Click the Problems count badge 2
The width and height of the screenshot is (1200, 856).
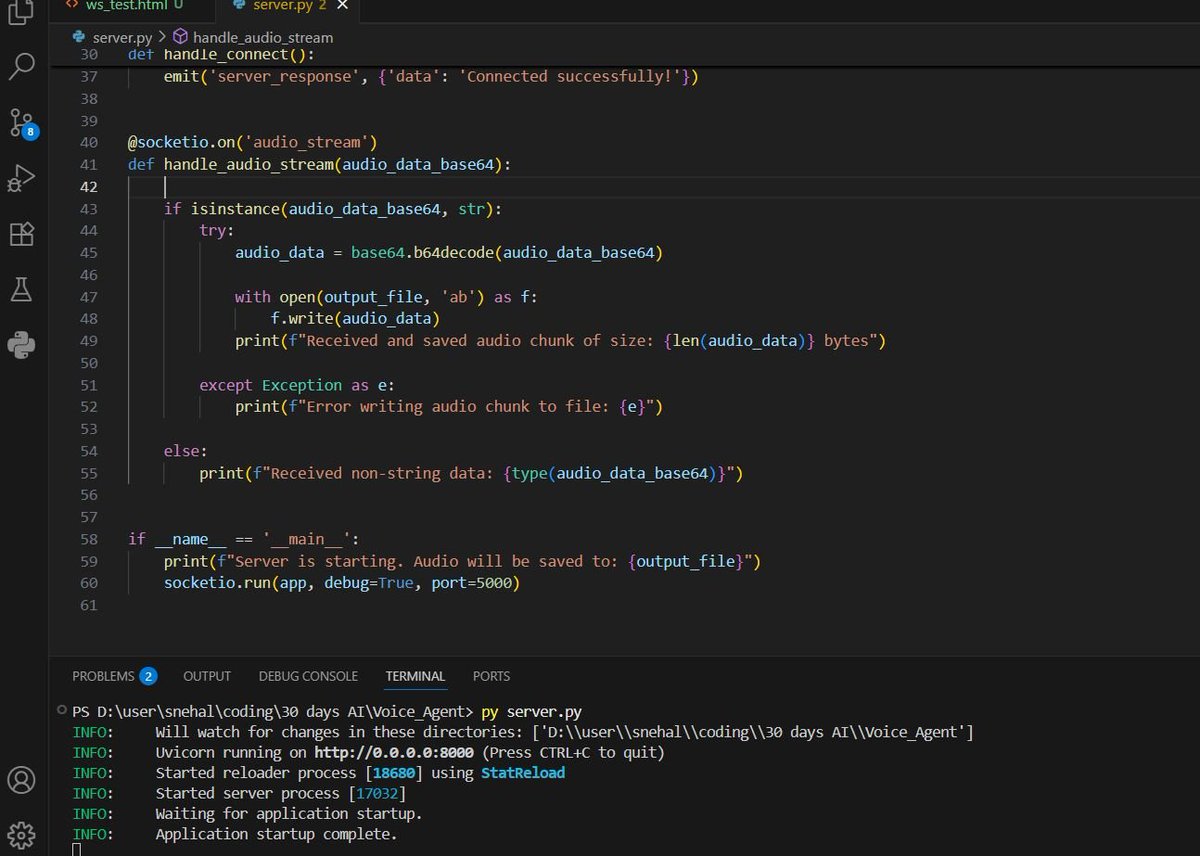(x=148, y=676)
